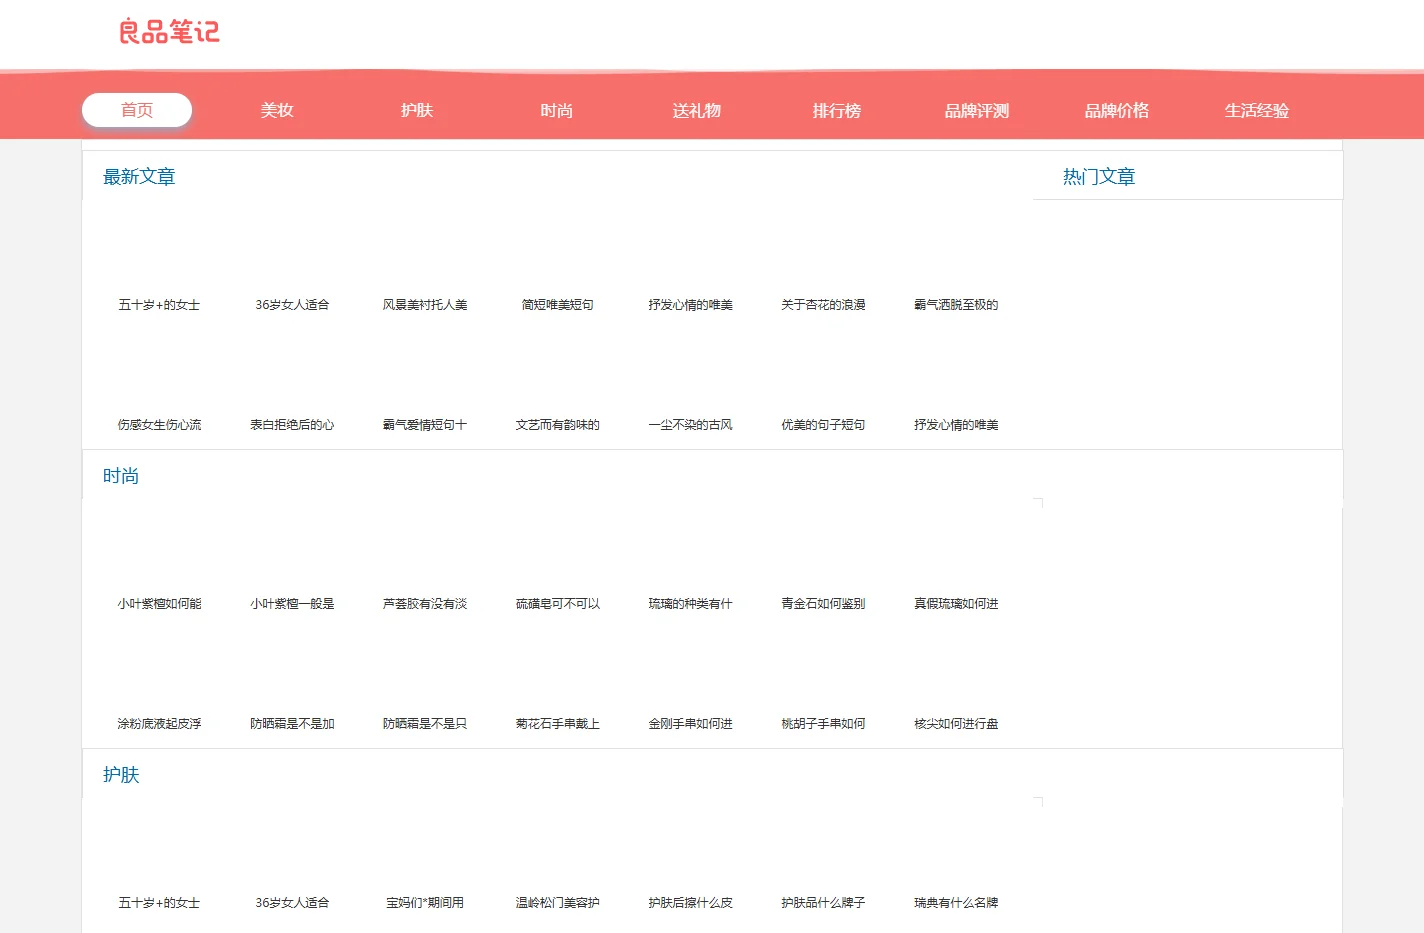Viewport: 1424px width, 933px height.
Task: Open the 青金石如何鉴别 article
Action: [x=824, y=604]
